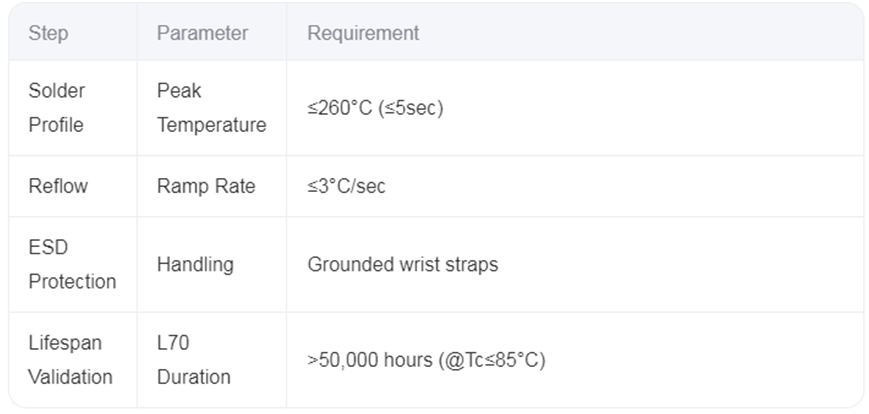This screenshot has width=869, height=414.
Task: Select the >50,000 hours requirement text
Action: click(426, 360)
